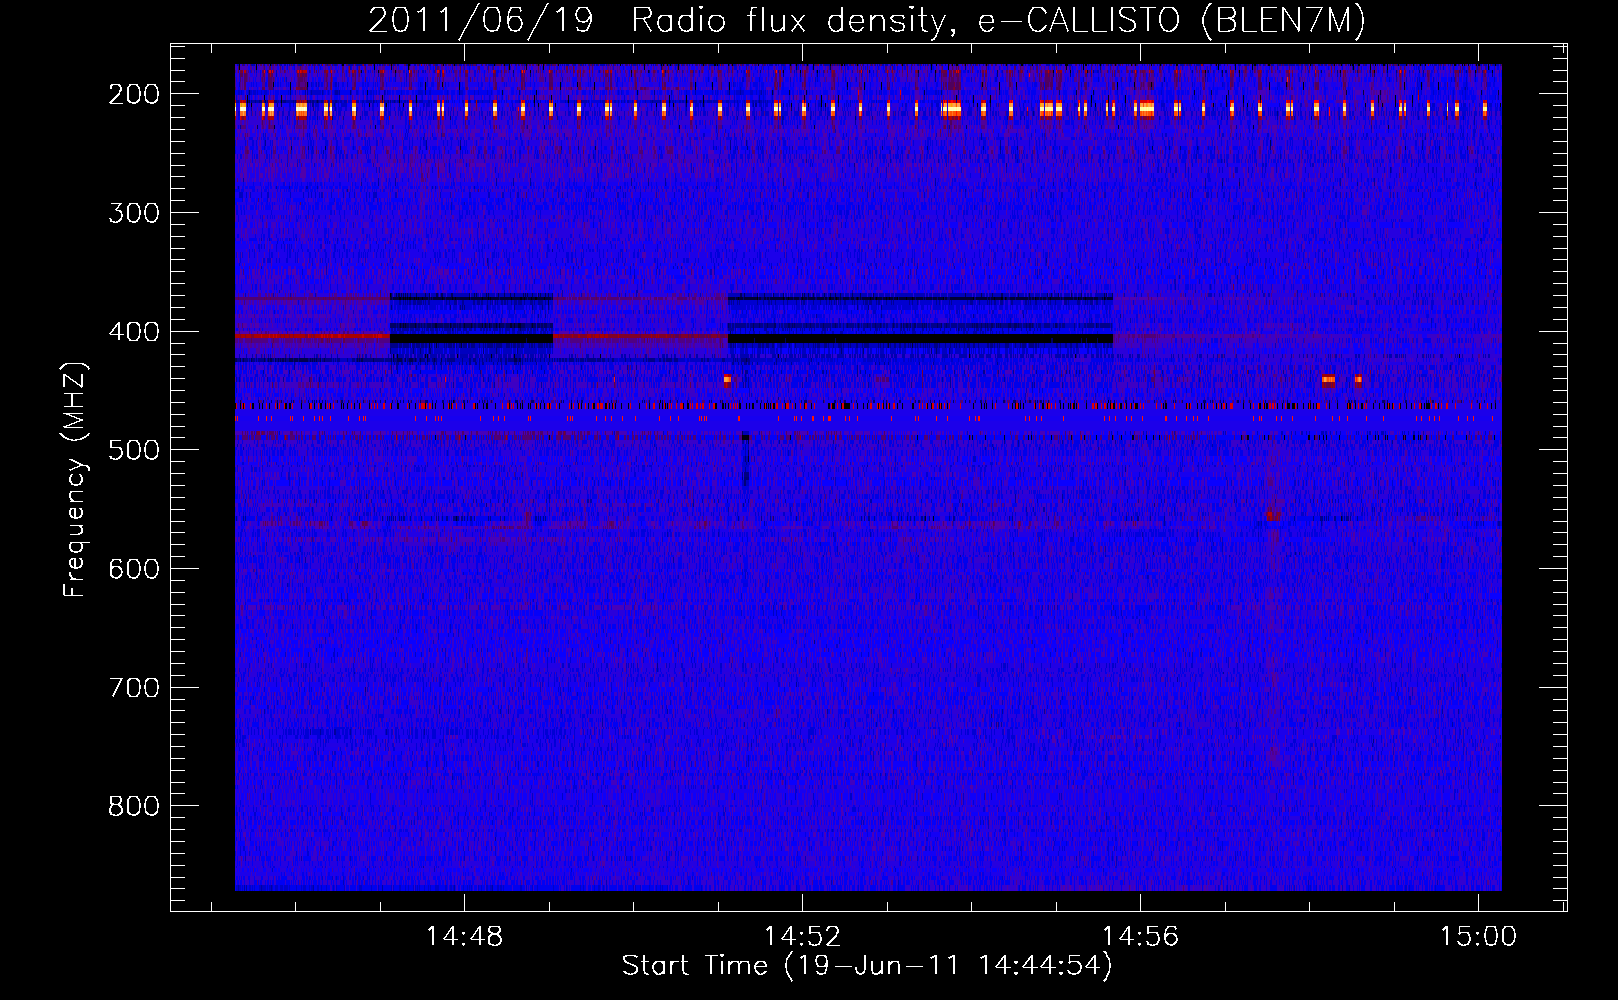
Task: Click the 700 frequency tick label
Action: (x=134, y=688)
